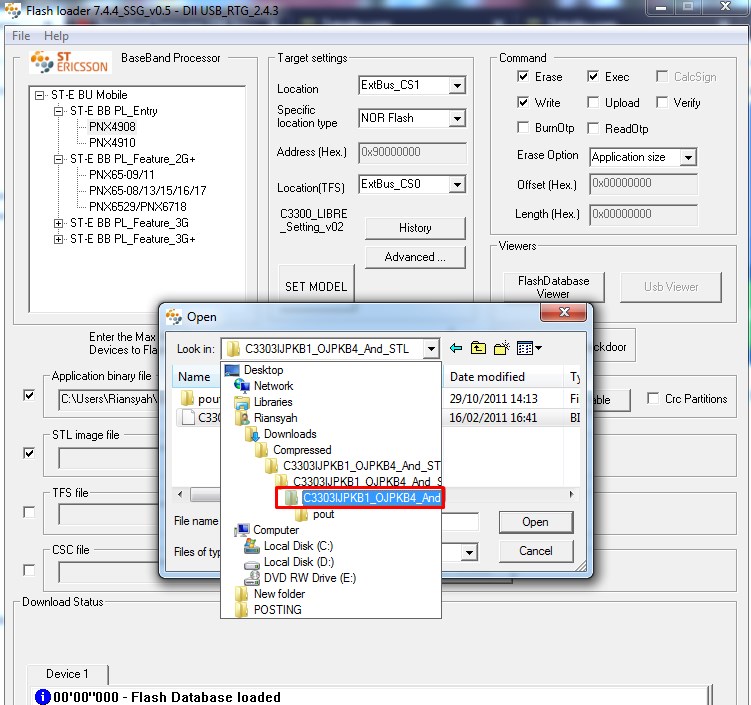Enable the Verify checkbox
Viewport: 751px width, 705px height.
(x=662, y=102)
